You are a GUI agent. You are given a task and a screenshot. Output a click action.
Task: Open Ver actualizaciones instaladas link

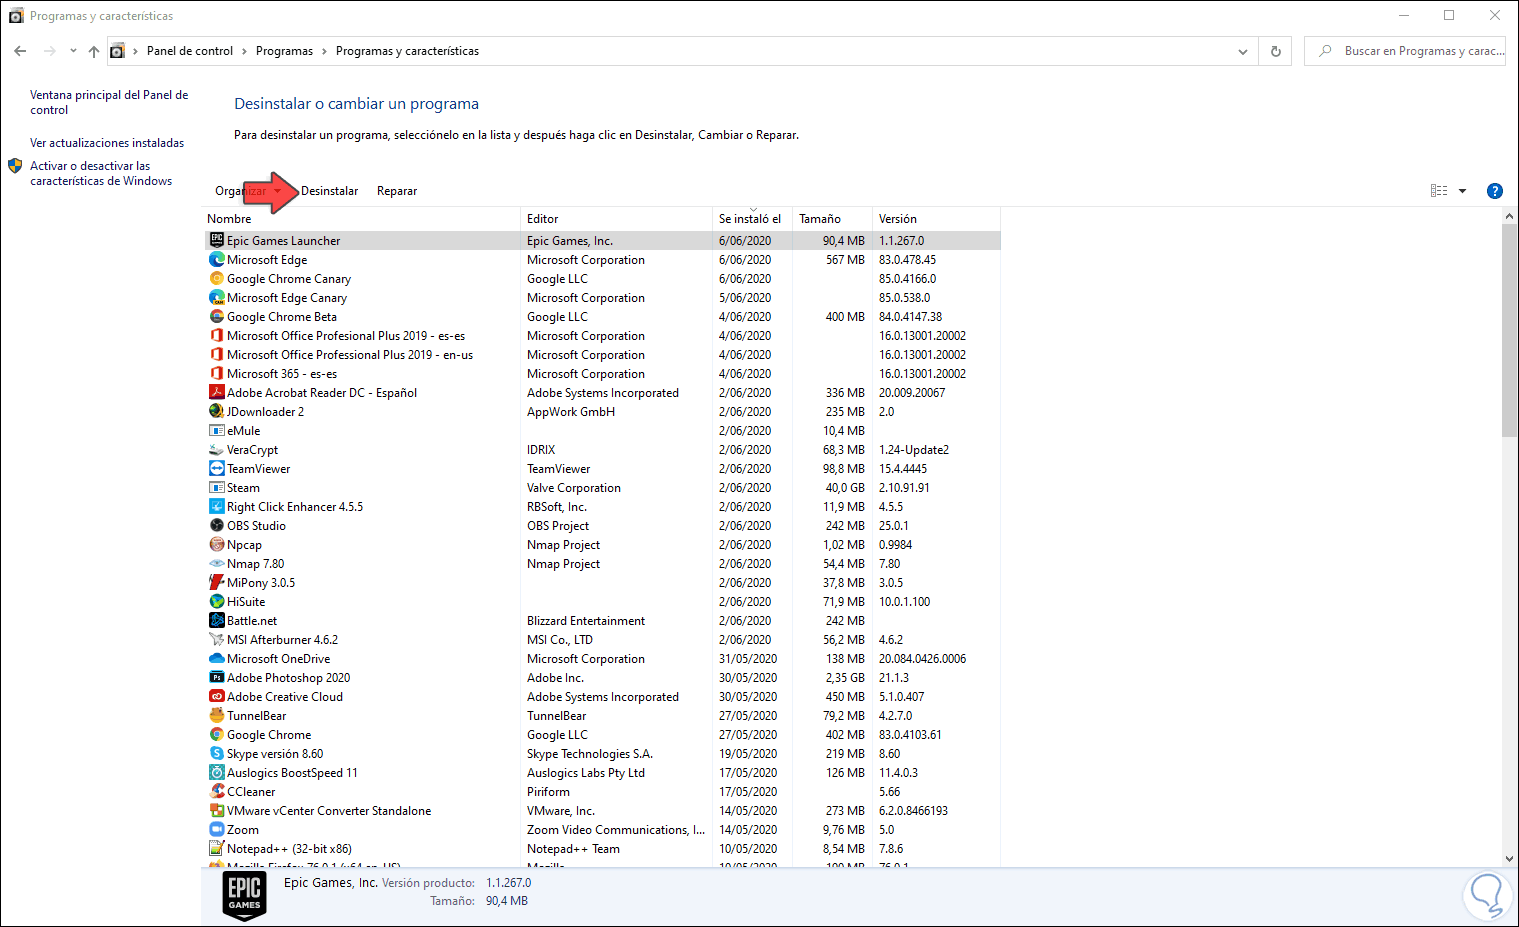coord(107,143)
